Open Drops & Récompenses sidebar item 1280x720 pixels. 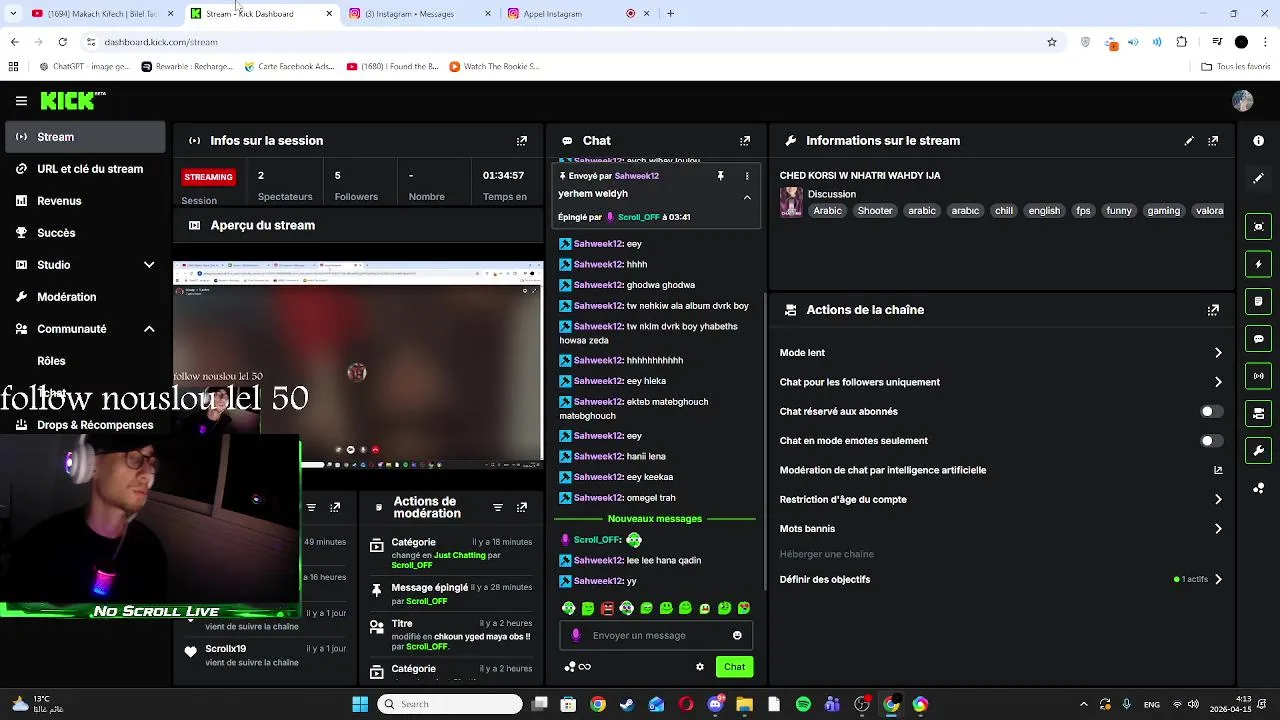pyautogui.click(x=84, y=425)
